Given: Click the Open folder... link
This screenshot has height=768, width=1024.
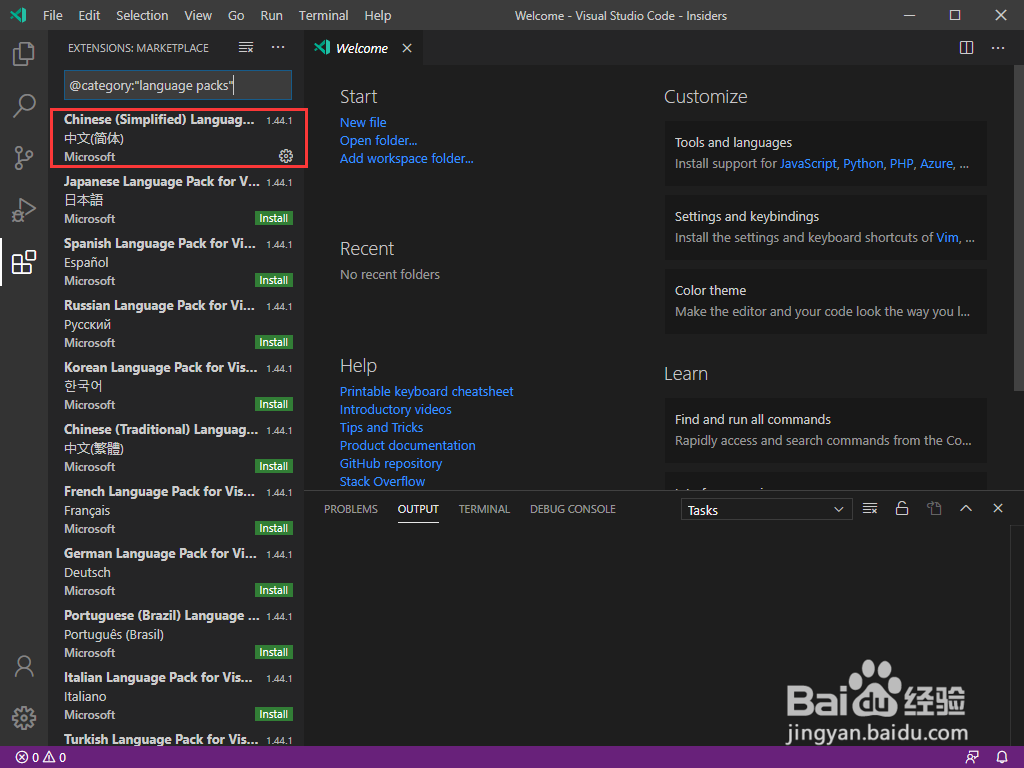Looking at the screenshot, I should (x=379, y=140).
